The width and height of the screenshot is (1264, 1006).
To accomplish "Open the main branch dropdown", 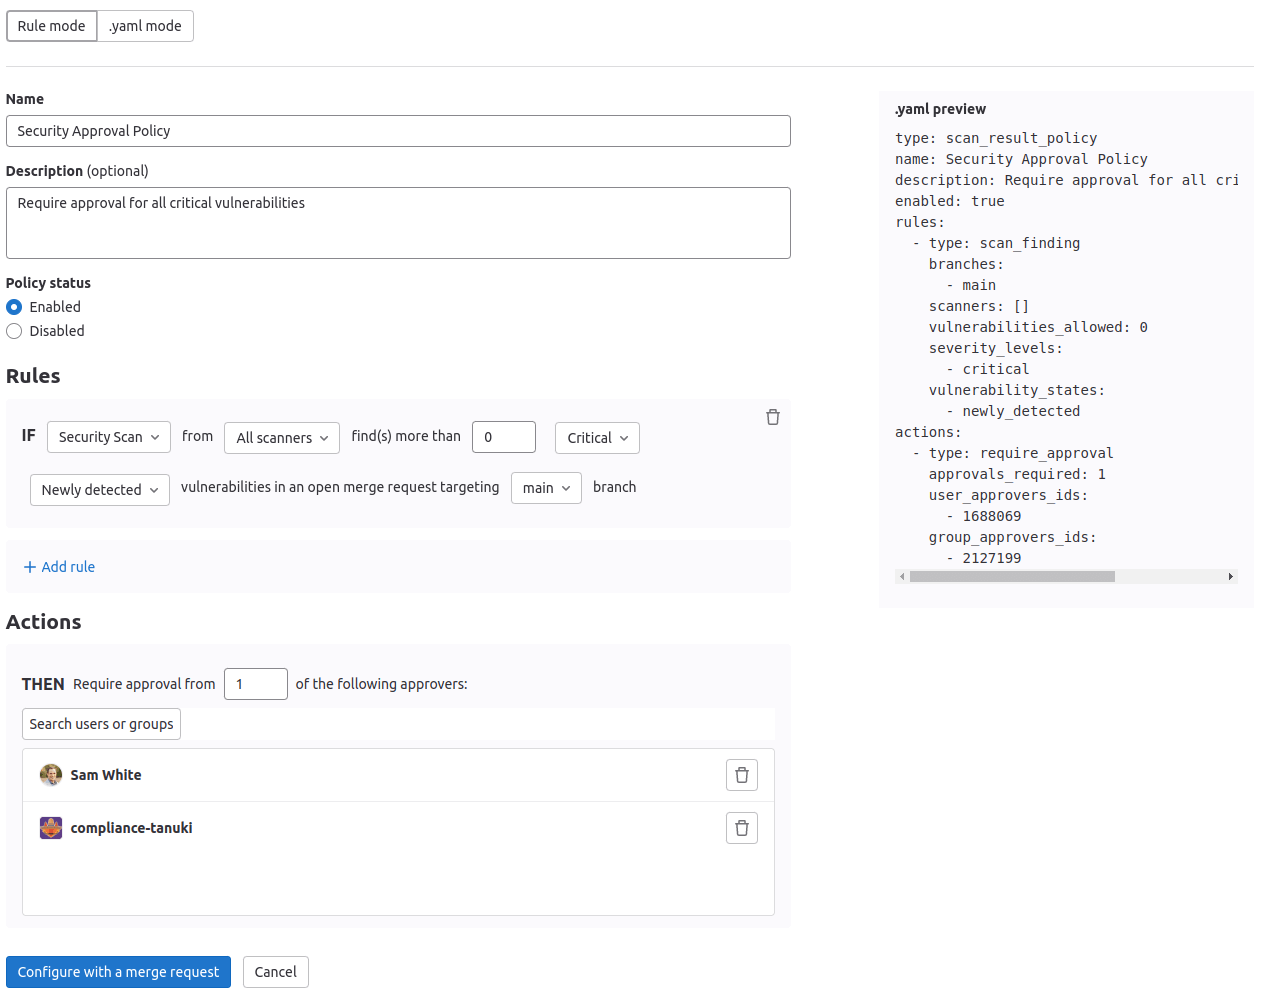I will [546, 488].
